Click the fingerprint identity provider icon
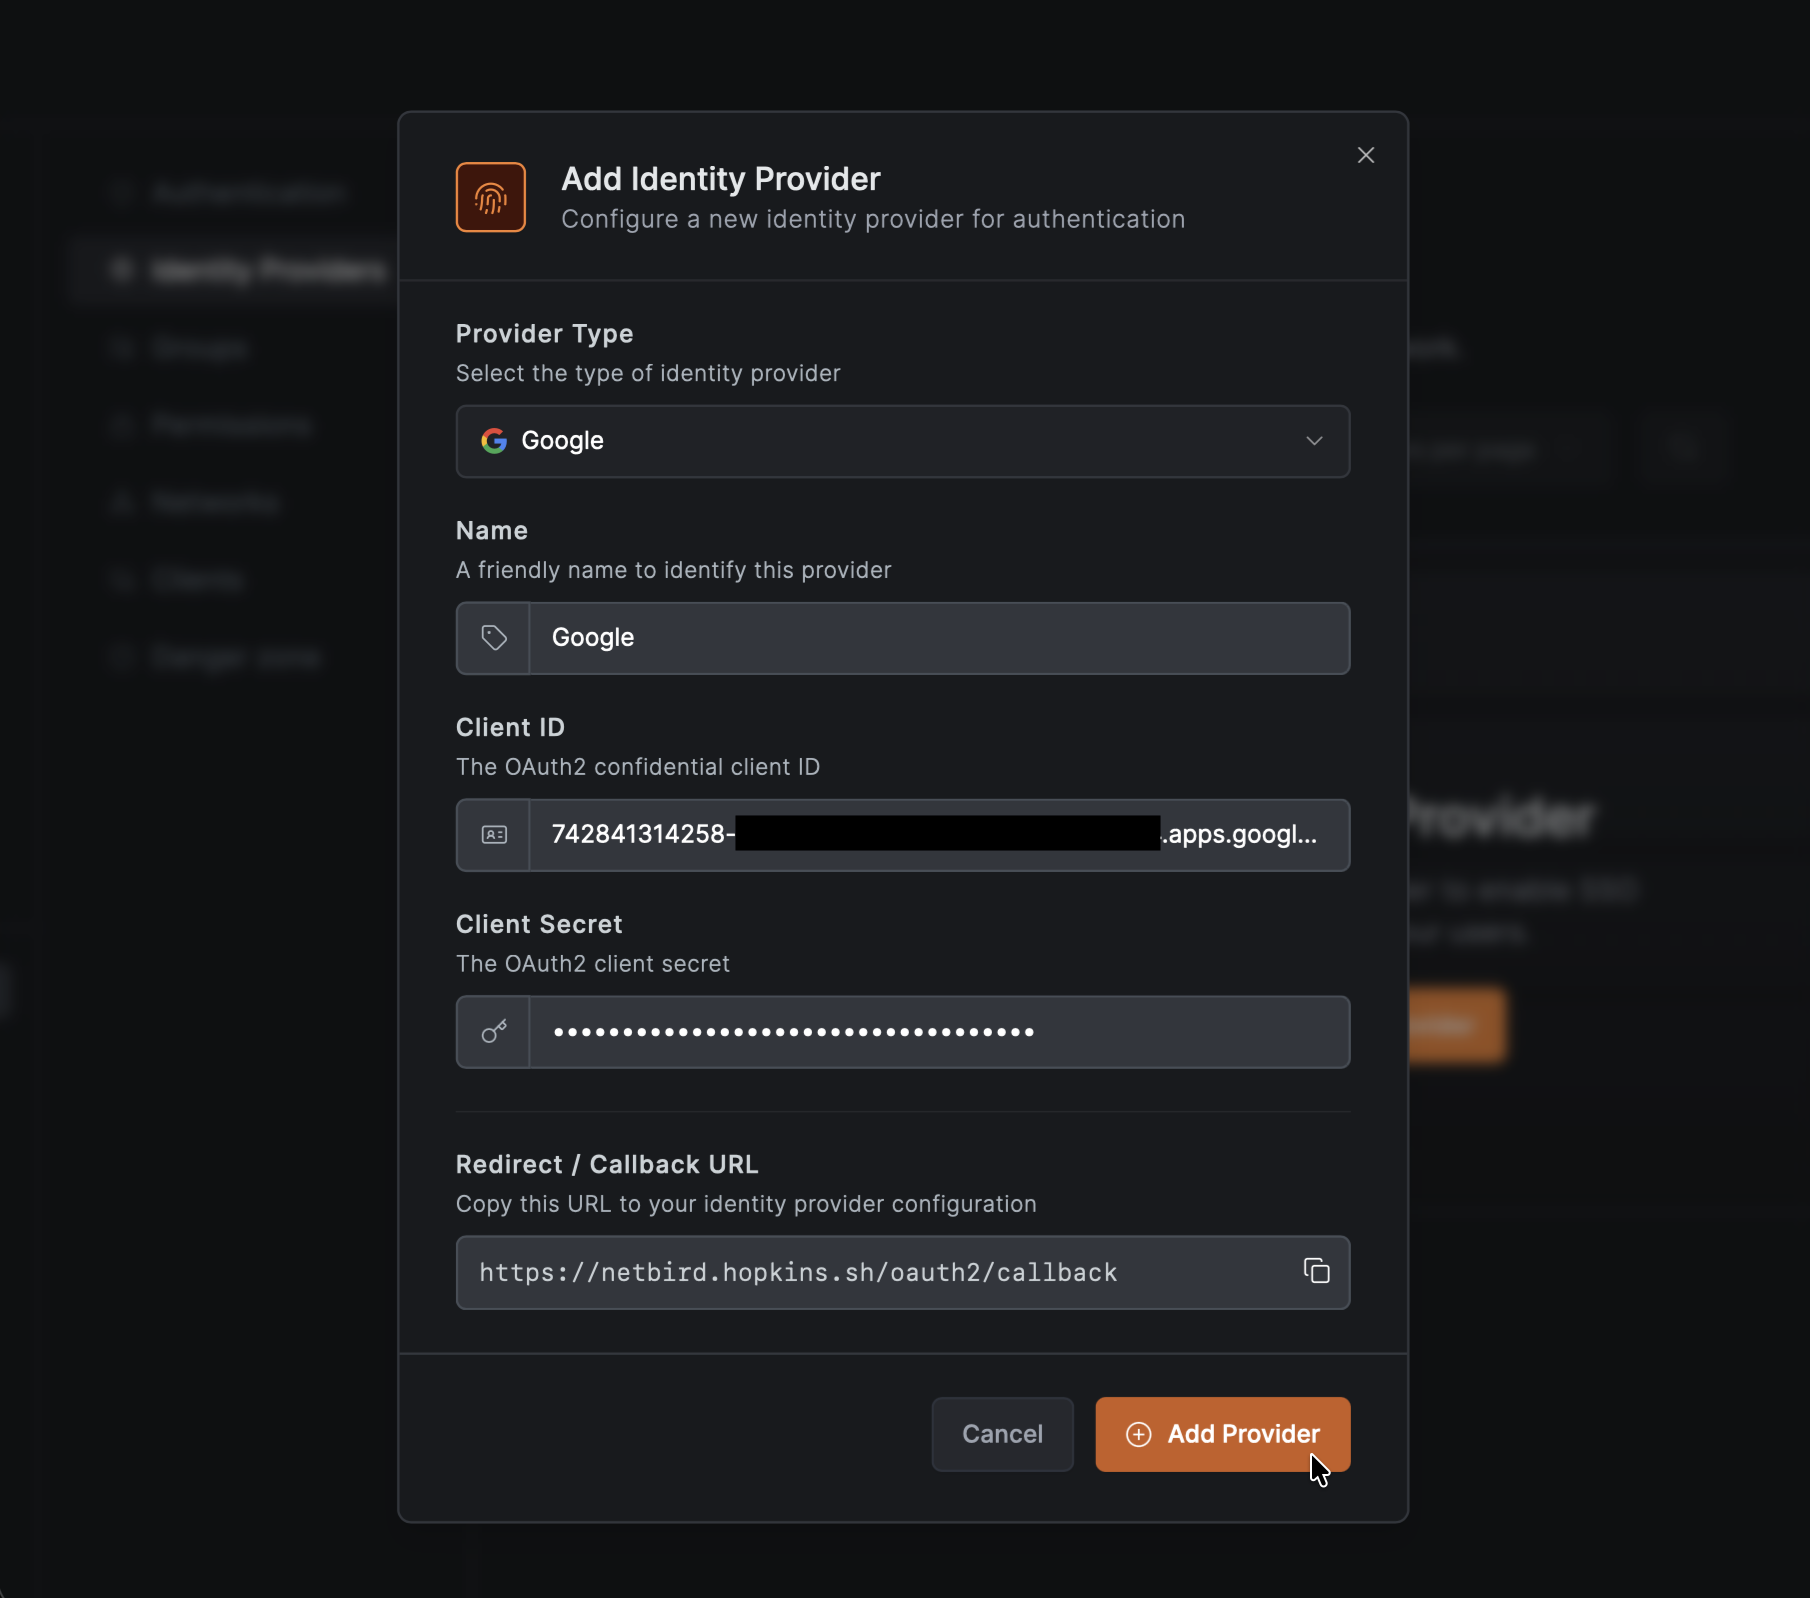1810x1598 pixels. tap(491, 197)
